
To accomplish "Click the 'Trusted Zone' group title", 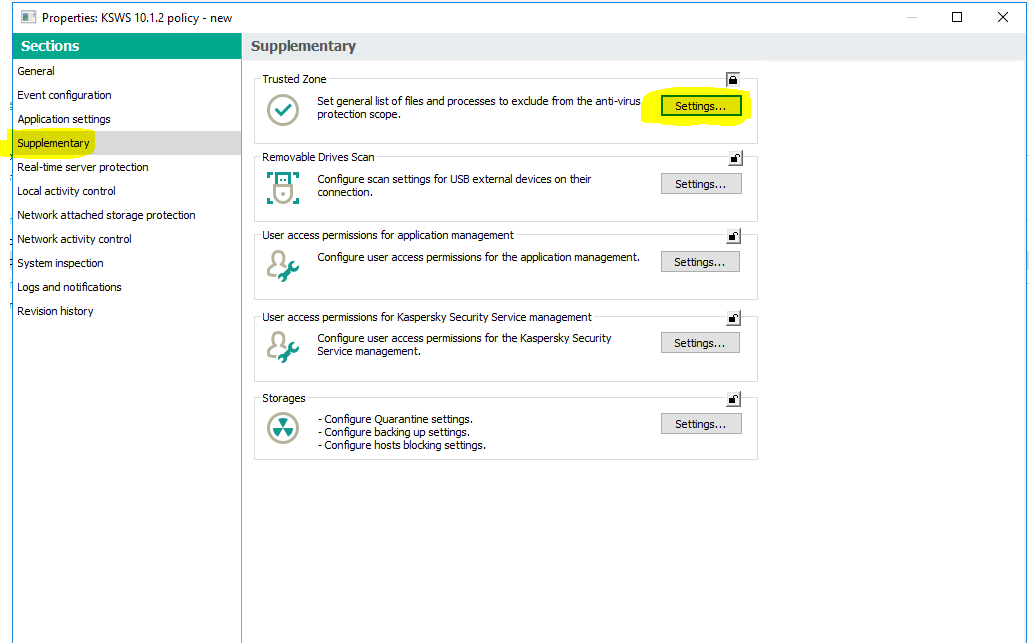I will [x=294, y=79].
